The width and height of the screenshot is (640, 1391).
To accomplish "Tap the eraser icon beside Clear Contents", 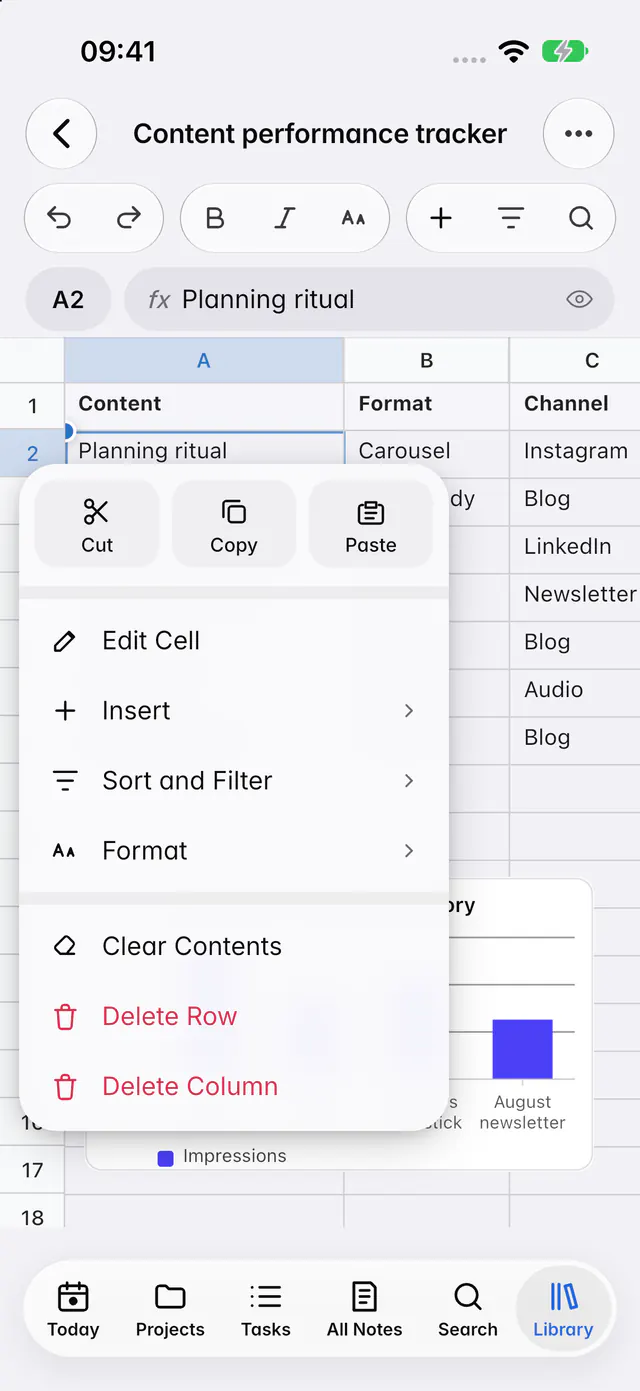I will click(65, 947).
